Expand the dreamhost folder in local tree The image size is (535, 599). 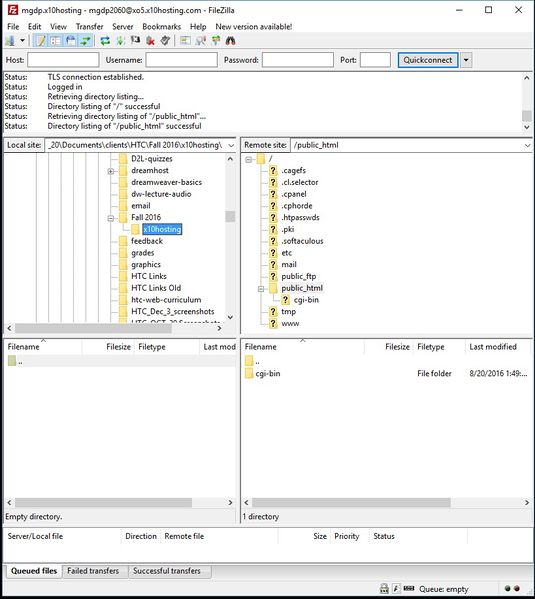(111, 171)
